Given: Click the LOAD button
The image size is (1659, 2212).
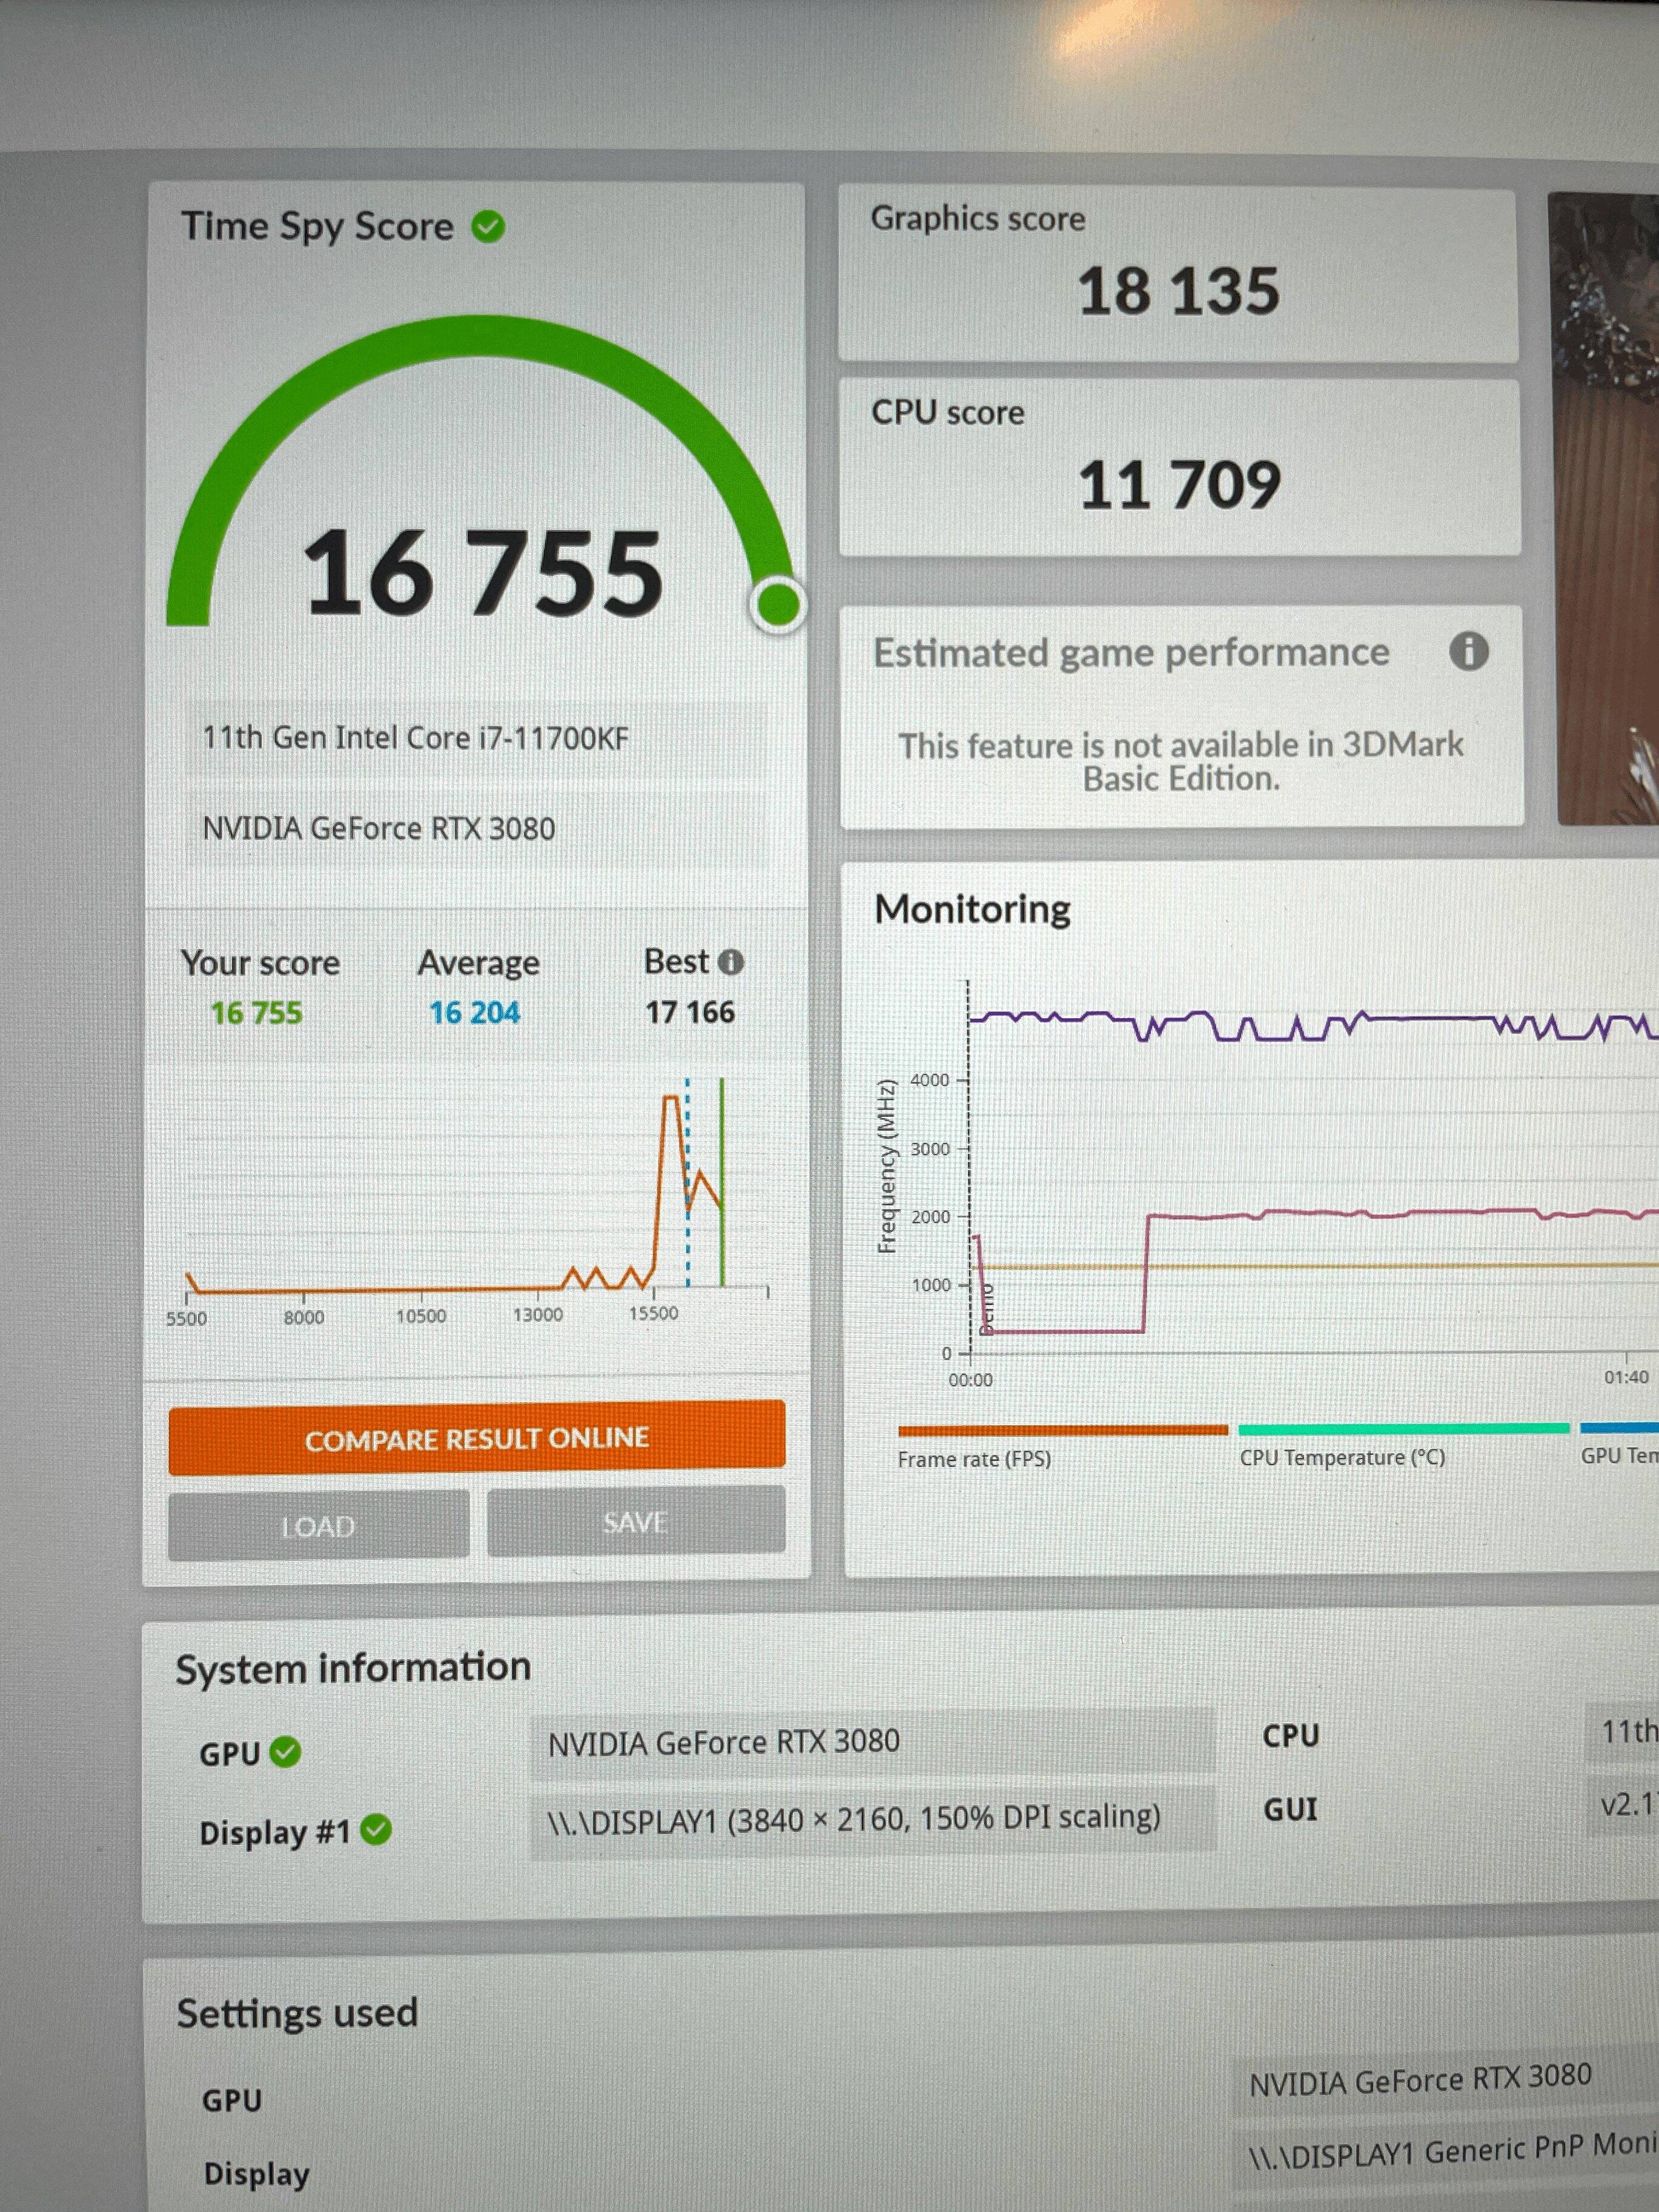Looking at the screenshot, I should pos(318,1526).
